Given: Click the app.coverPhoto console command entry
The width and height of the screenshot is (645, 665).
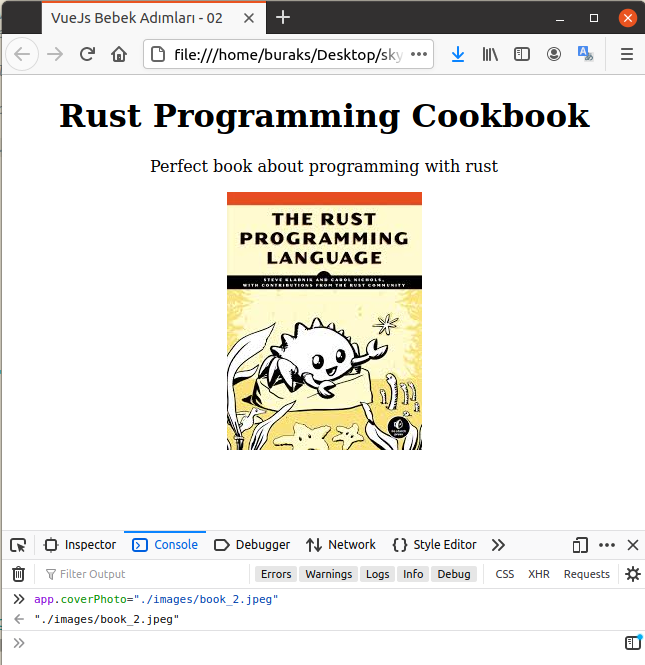Looking at the screenshot, I should [156, 599].
